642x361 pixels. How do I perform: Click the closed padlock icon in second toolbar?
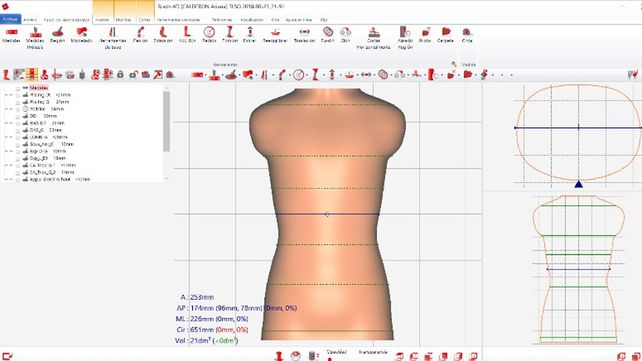click(x=120, y=74)
